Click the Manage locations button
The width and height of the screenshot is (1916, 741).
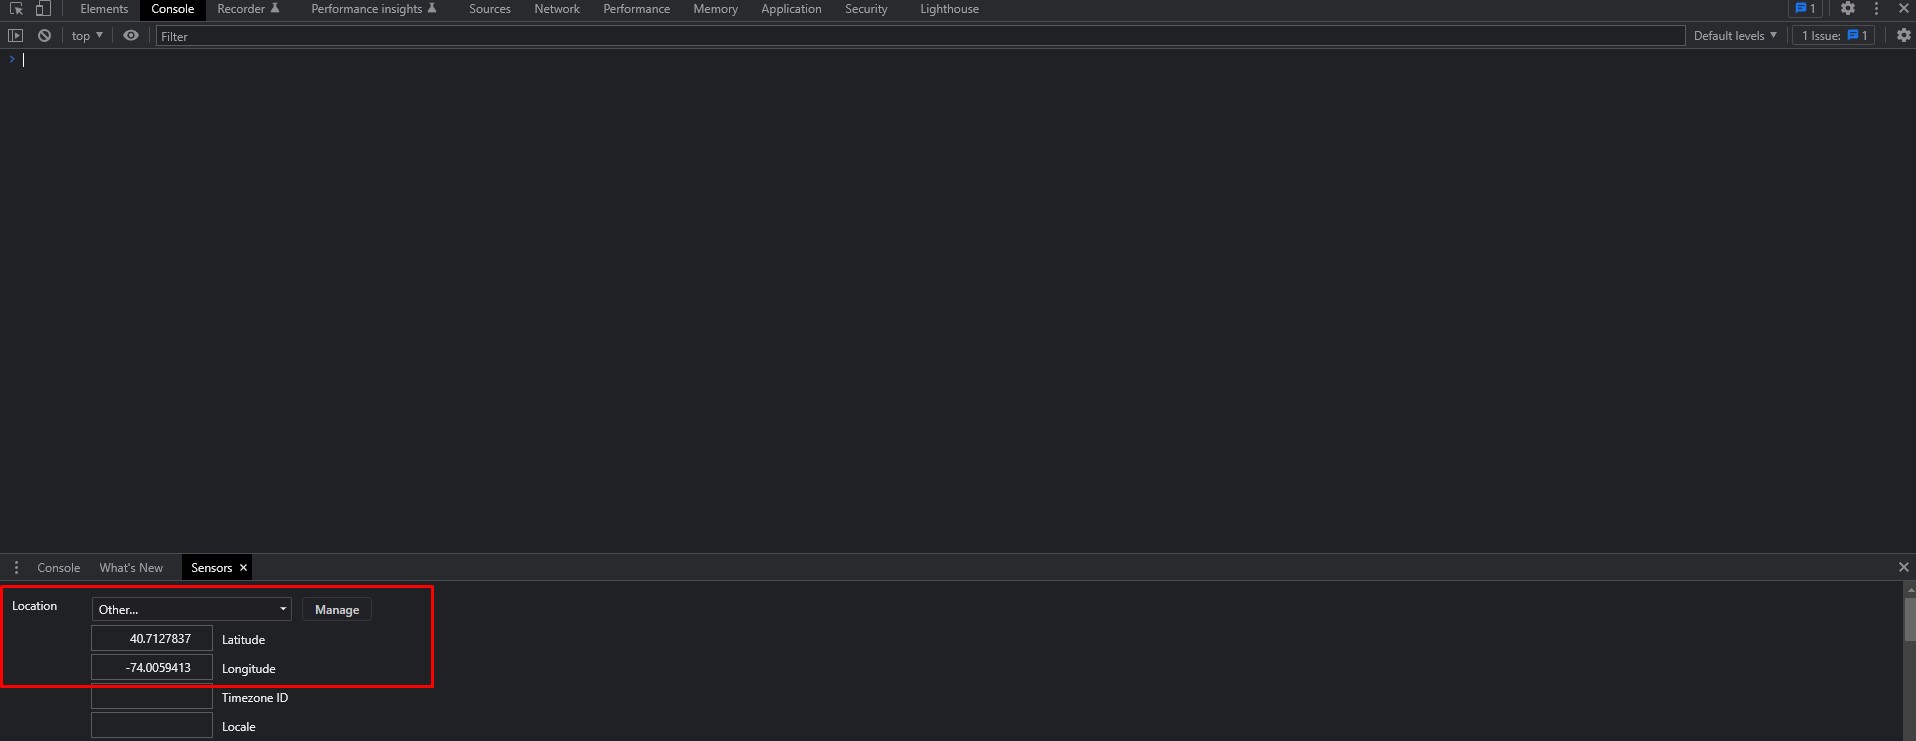(x=337, y=609)
